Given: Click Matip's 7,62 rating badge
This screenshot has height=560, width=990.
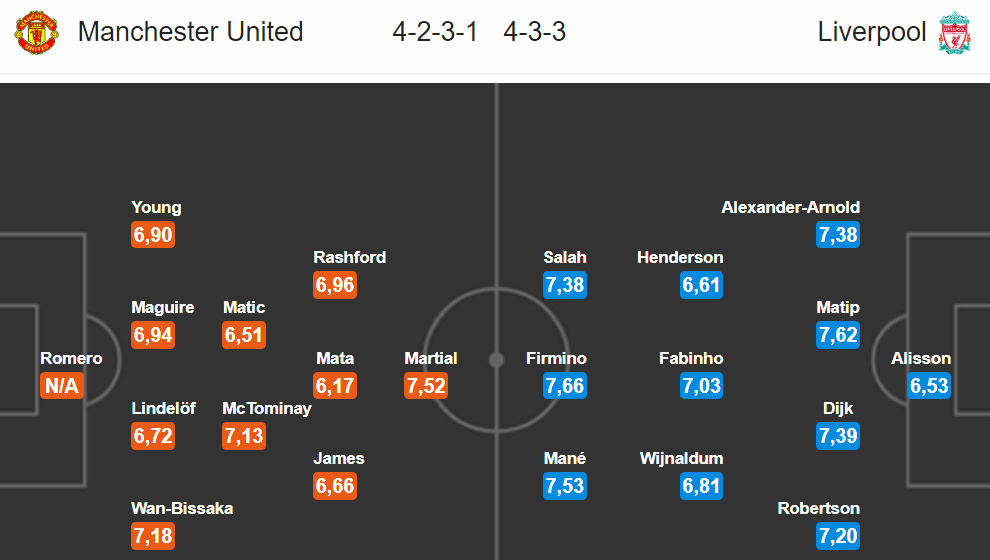Looking at the screenshot, I should (x=838, y=335).
